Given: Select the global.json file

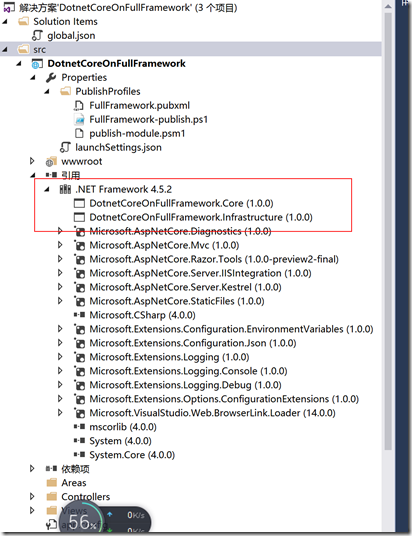Looking at the screenshot, I should (71, 36).
